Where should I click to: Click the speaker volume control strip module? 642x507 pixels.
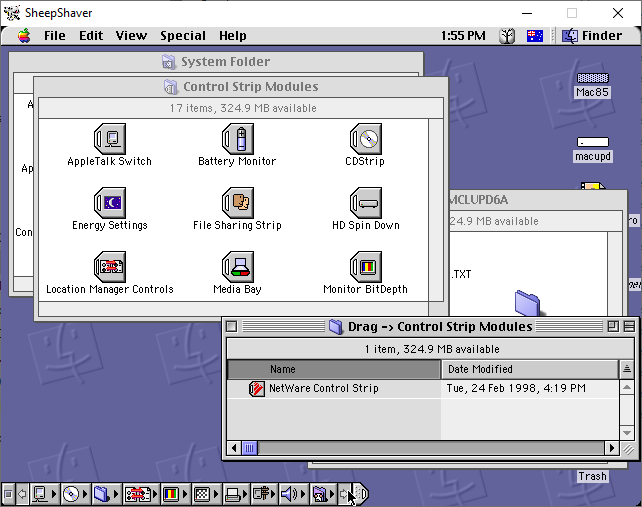293,494
